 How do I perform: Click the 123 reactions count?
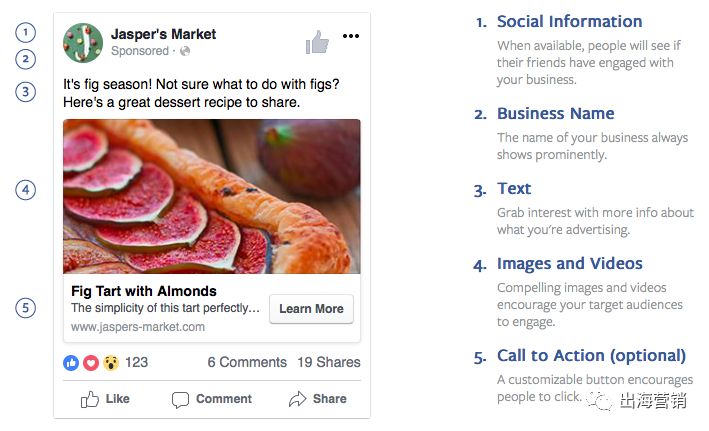pos(136,363)
